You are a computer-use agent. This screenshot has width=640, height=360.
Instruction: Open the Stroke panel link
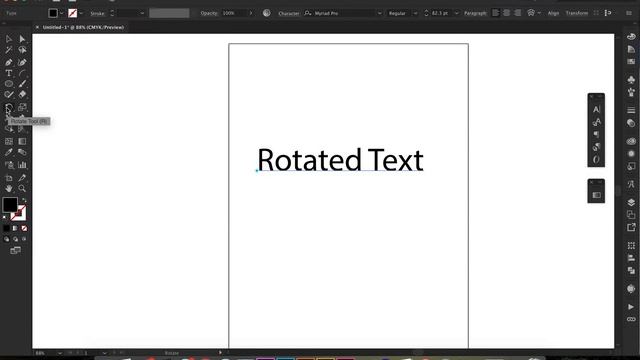click(97, 13)
